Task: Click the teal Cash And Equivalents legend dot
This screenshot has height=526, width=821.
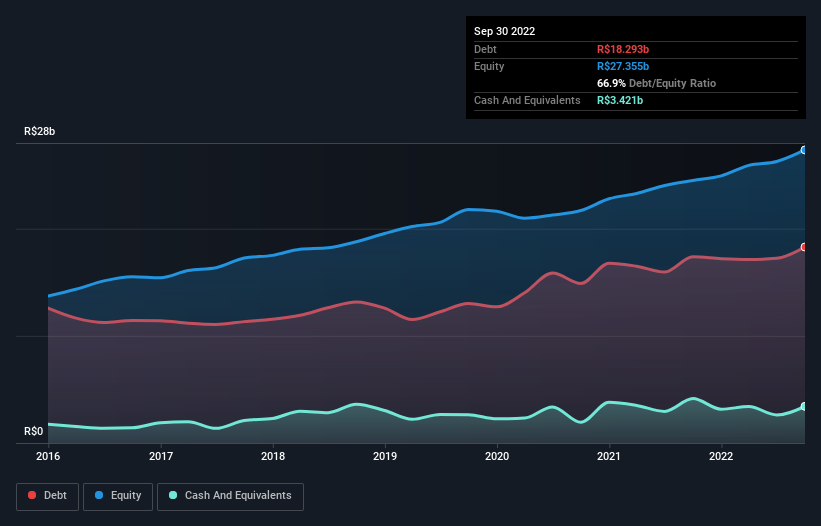Action: (173, 495)
